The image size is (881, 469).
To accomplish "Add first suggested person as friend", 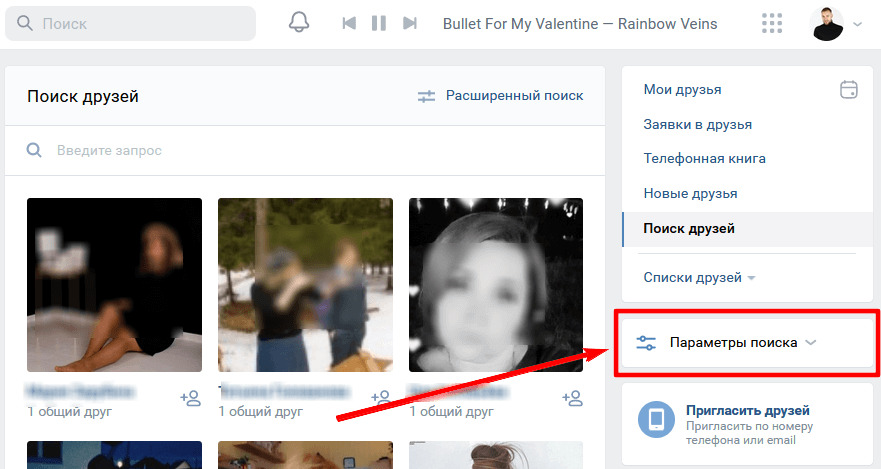I will coord(190,398).
